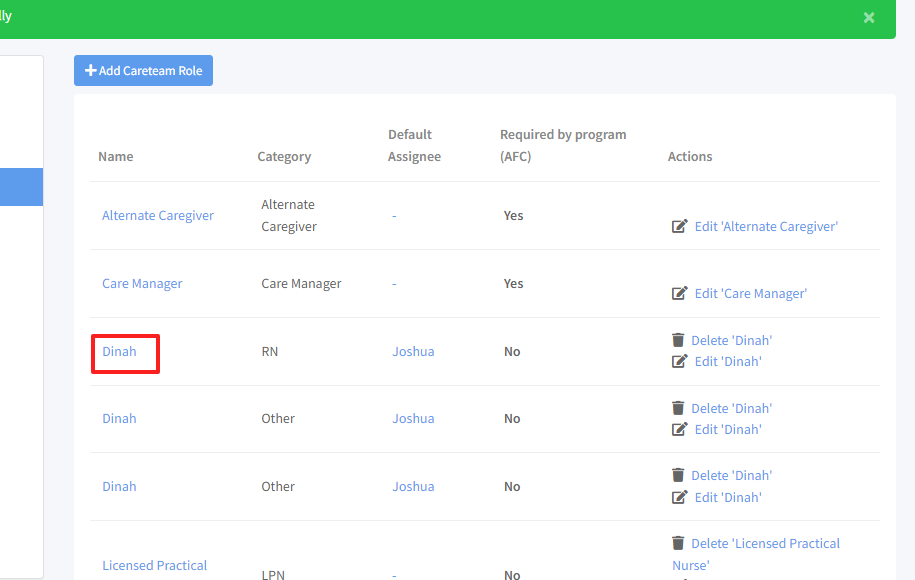Click trash icon in the first Other-category Dinah row
This screenshot has width=915, height=580.
(x=679, y=408)
